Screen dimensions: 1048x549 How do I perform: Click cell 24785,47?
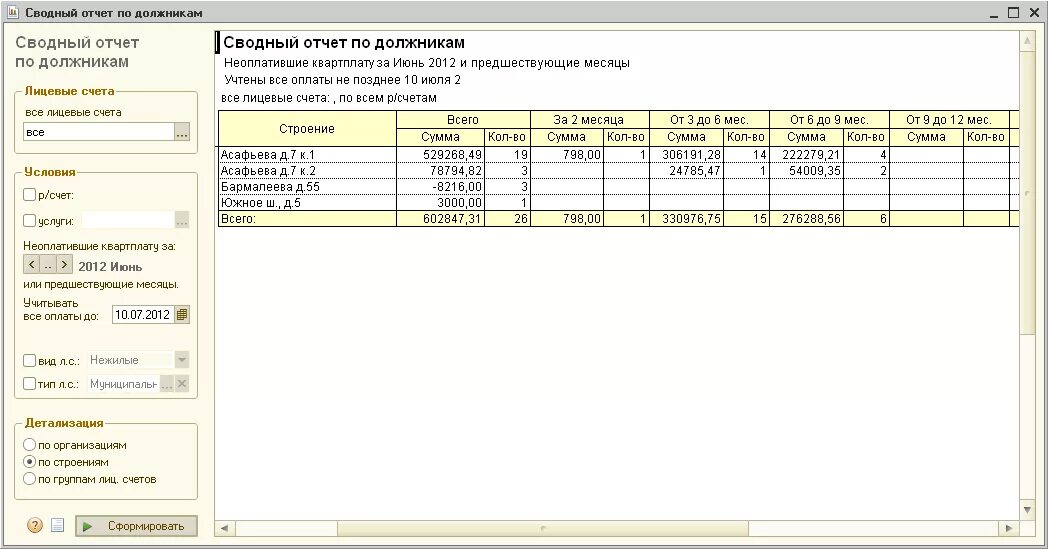(686, 171)
